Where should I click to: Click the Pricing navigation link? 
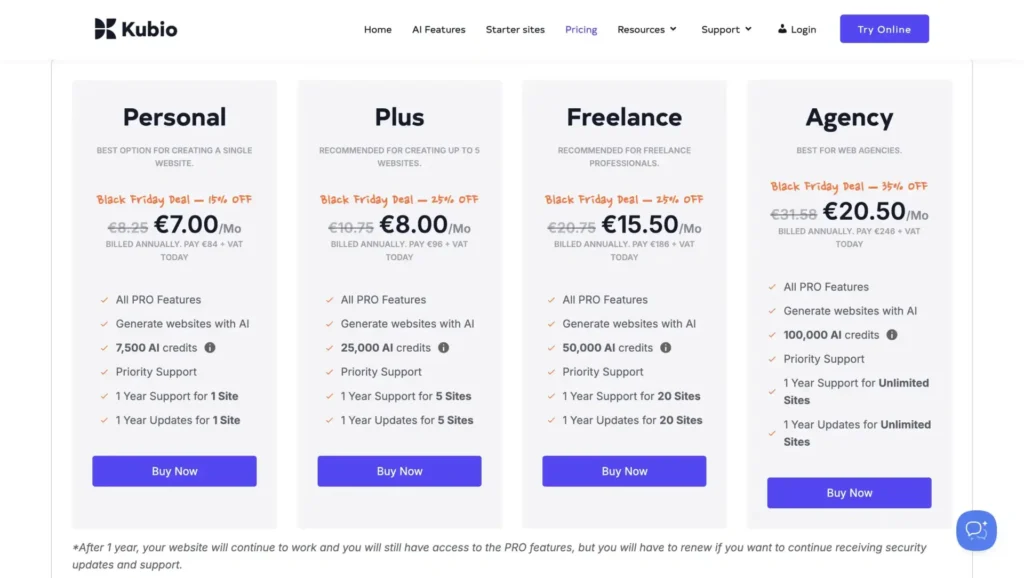tap(581, 29)
